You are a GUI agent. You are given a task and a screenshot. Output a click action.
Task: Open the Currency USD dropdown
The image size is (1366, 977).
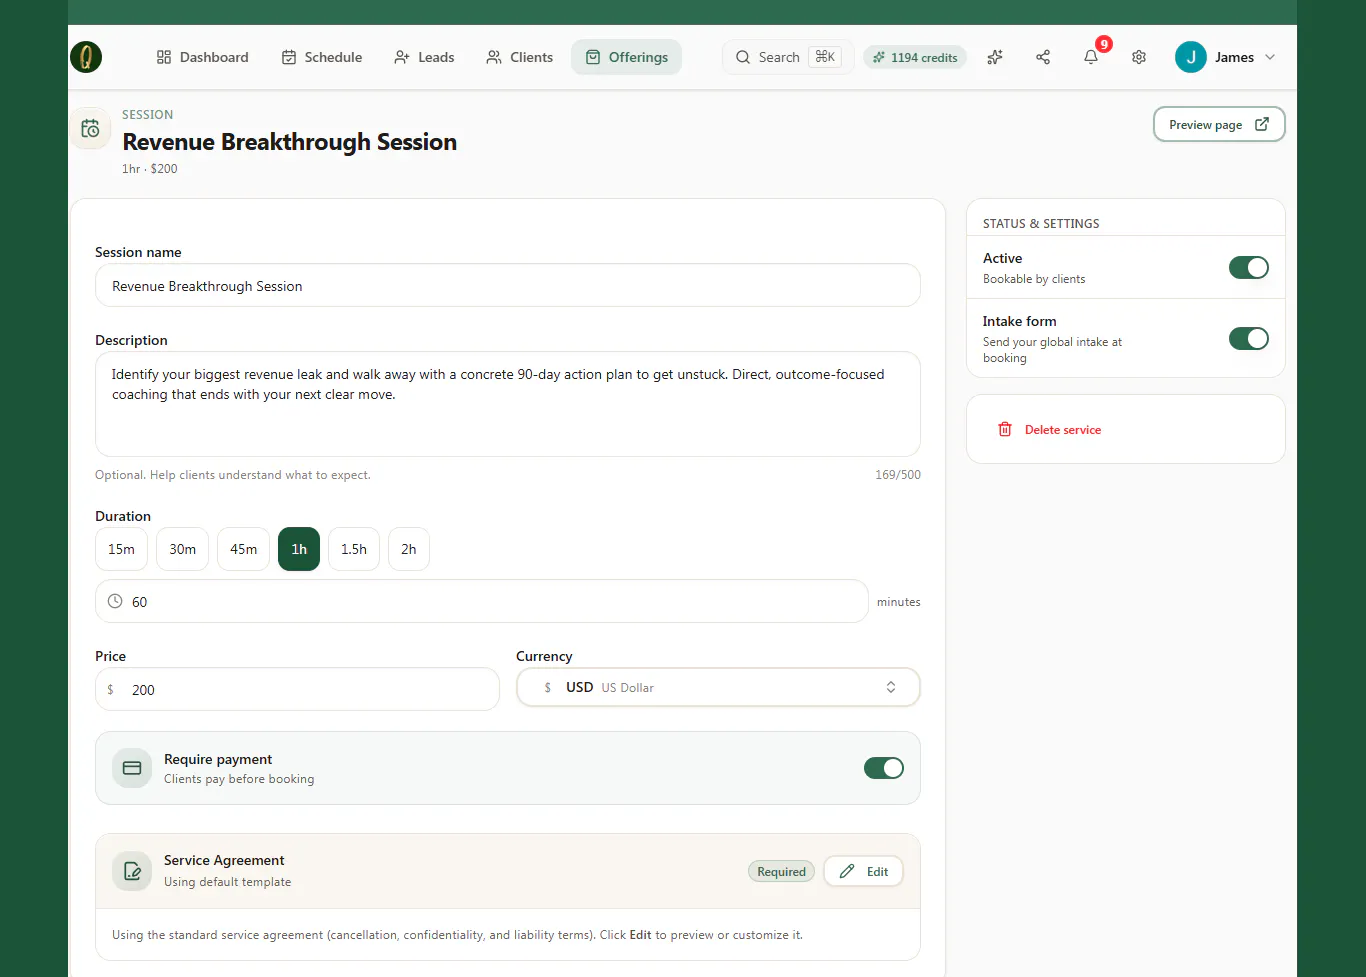tap(718, 687)
